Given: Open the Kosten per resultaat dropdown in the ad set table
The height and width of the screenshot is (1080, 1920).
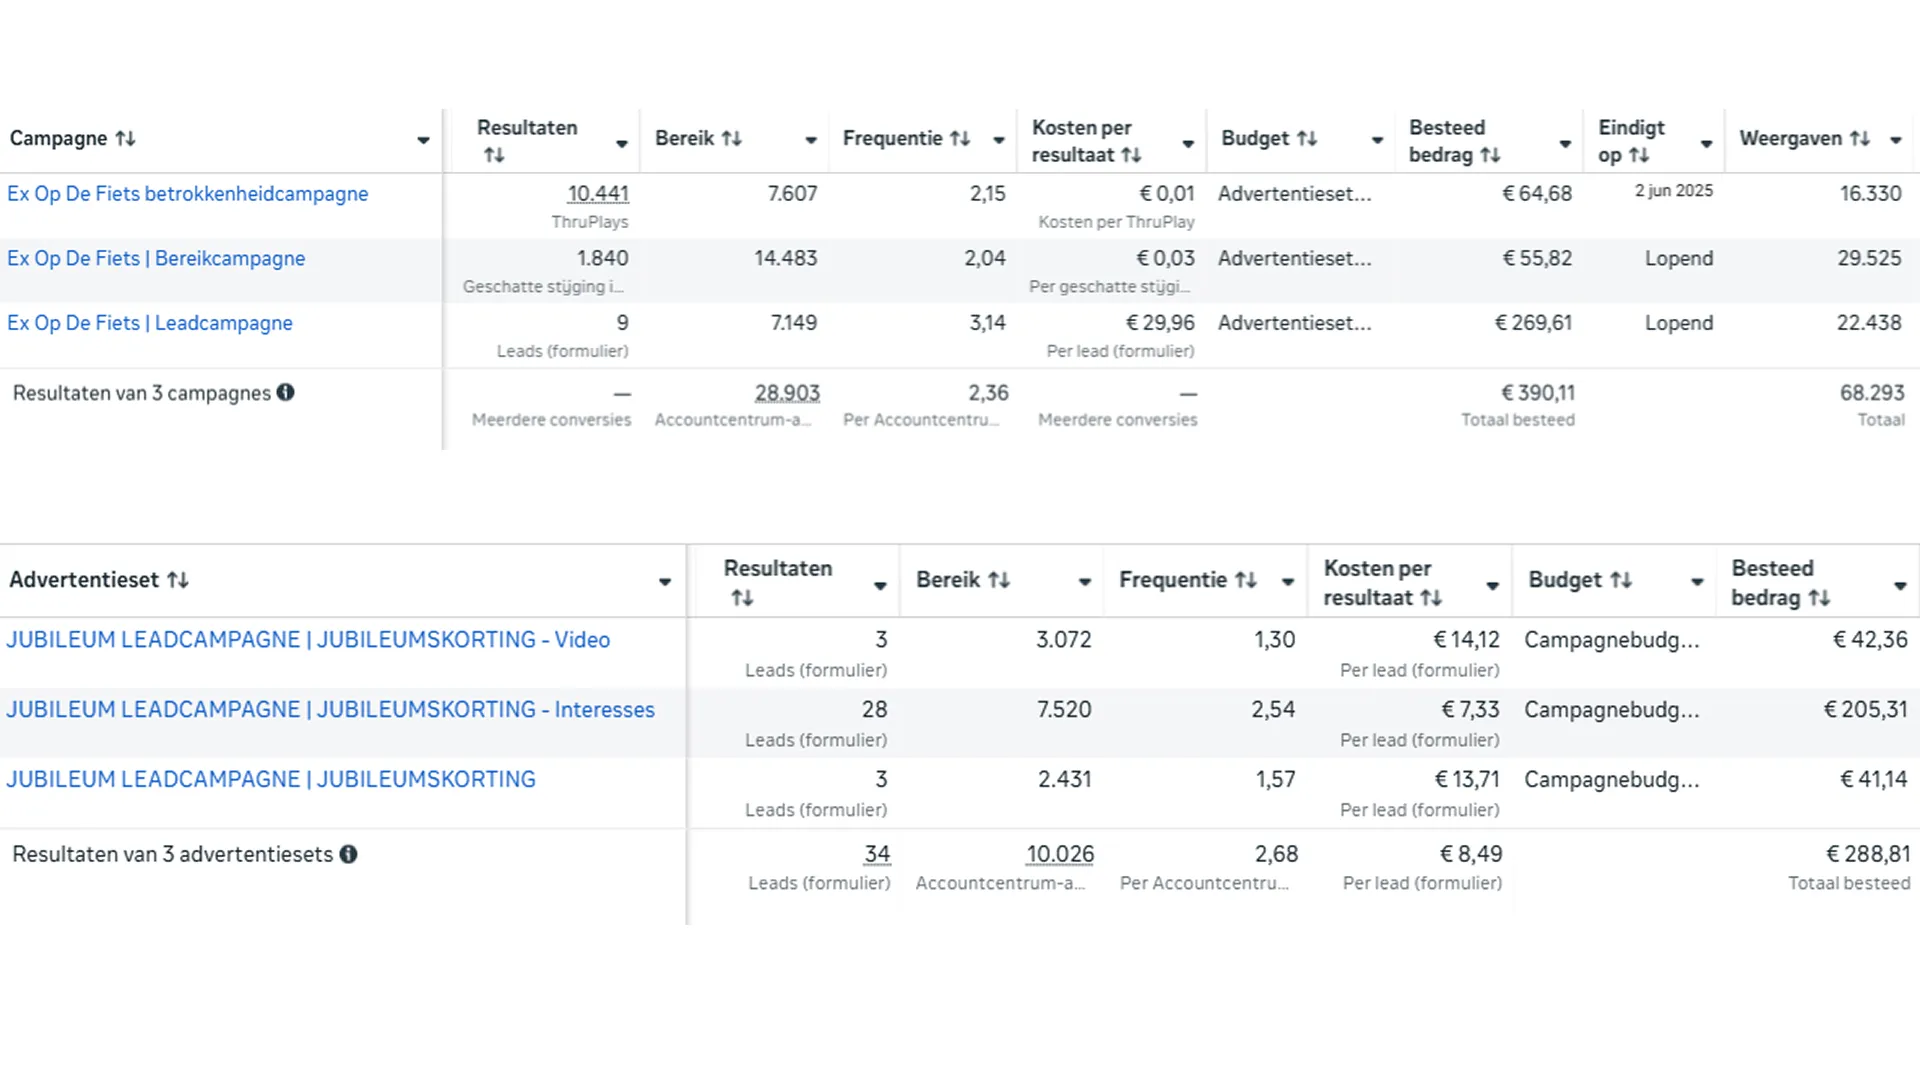Looking at the screenshot, I should [1492, 586].
